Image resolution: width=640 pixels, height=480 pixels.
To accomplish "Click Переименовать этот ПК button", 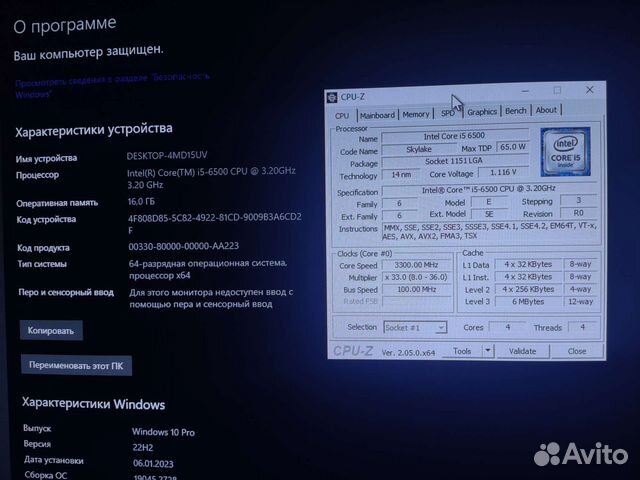I will pyautogui.click(x=76, y=365).
